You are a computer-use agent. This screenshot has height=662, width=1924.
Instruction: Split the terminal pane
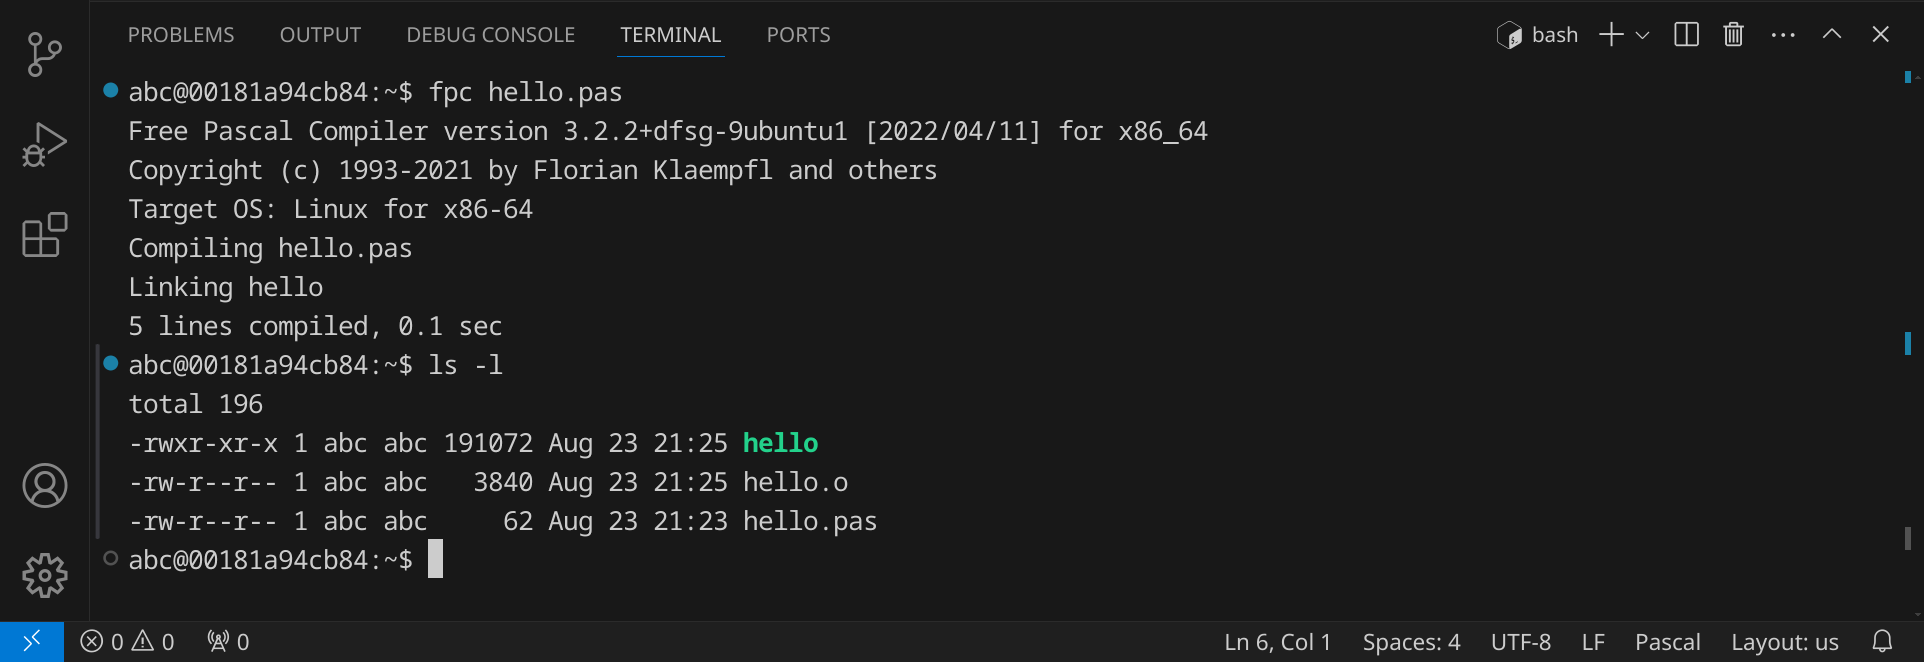pos(1686,35)
